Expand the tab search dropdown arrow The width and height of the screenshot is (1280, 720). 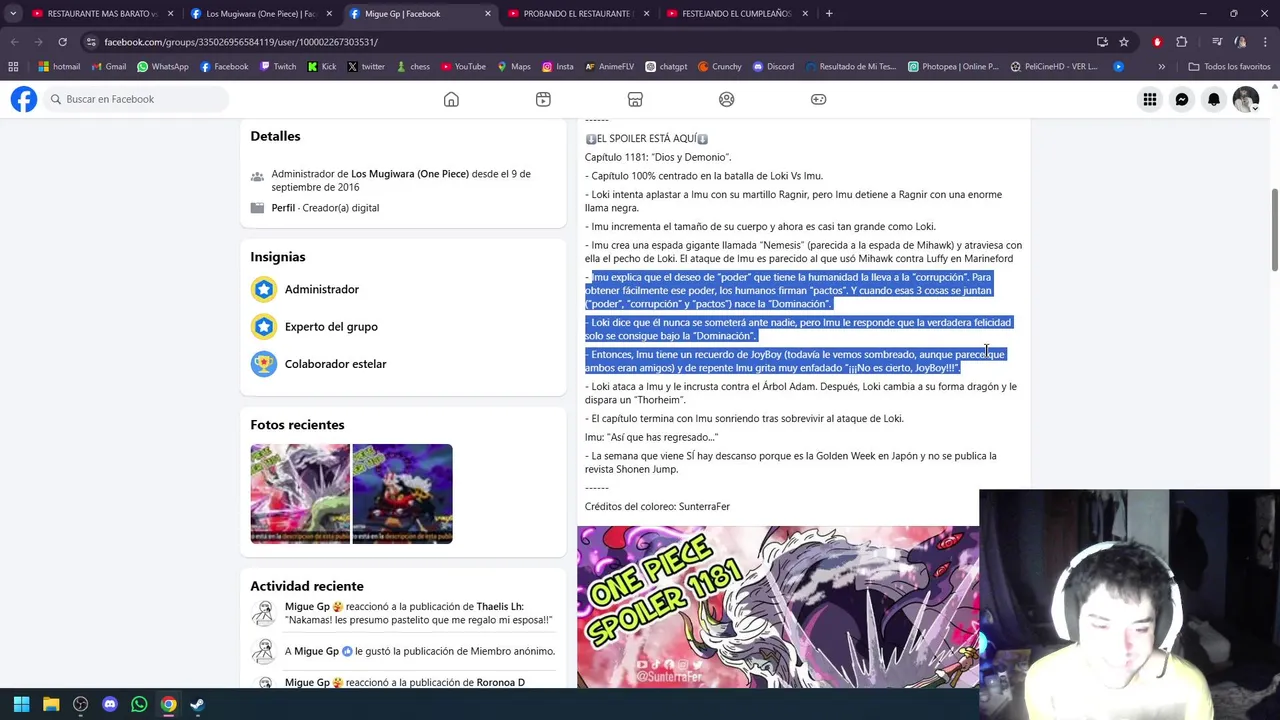click(x=13, y=13)
